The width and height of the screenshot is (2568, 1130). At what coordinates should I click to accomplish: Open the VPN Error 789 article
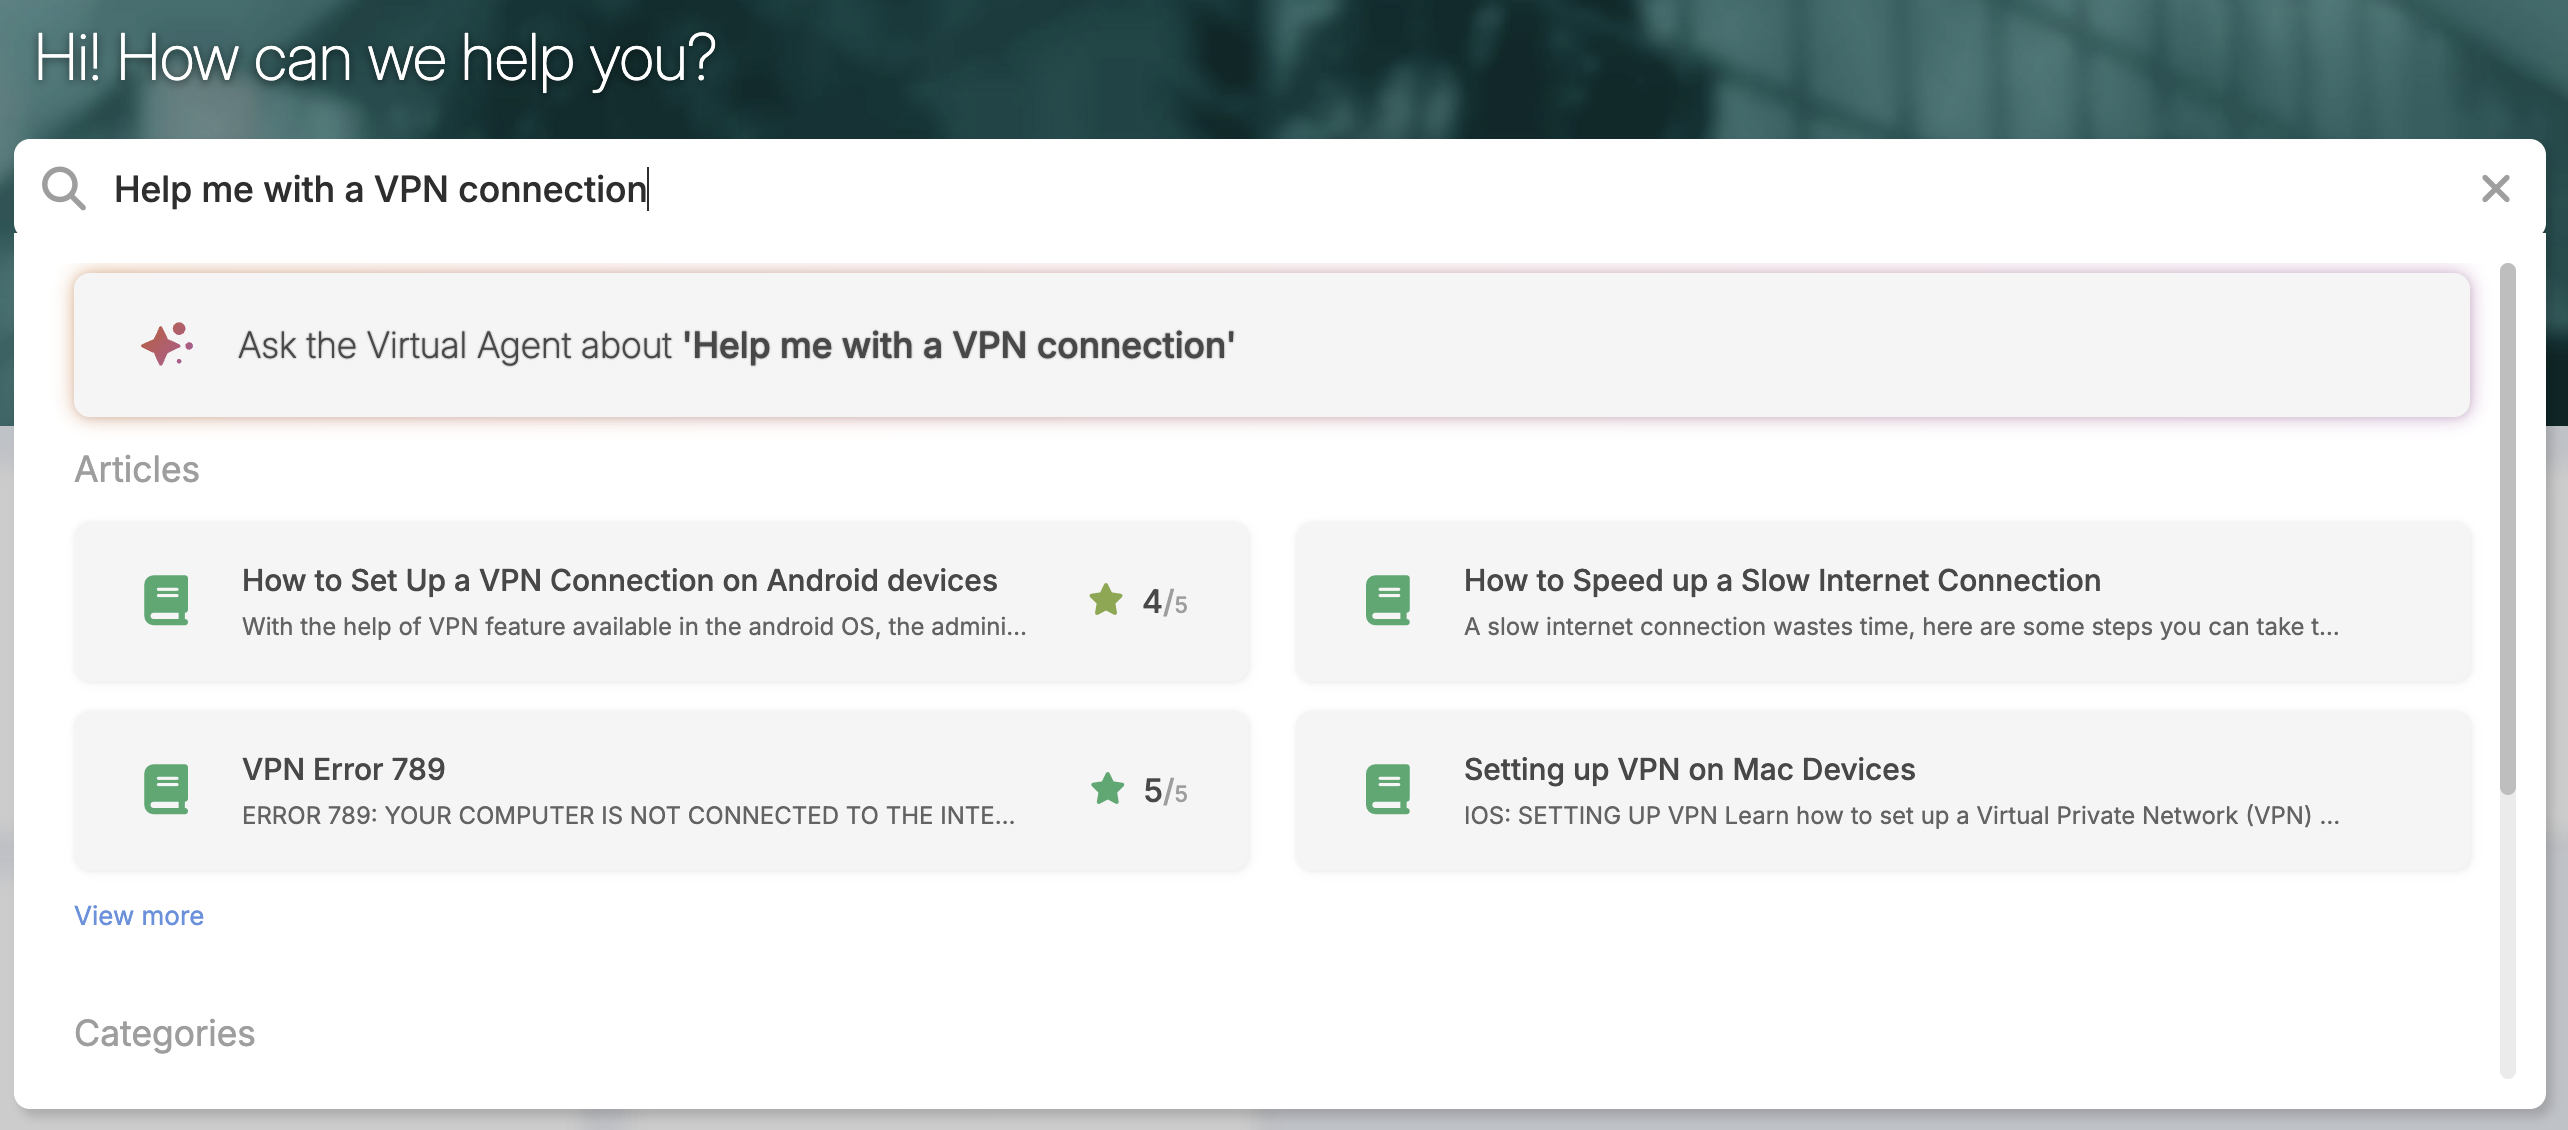tap(344, 769)
